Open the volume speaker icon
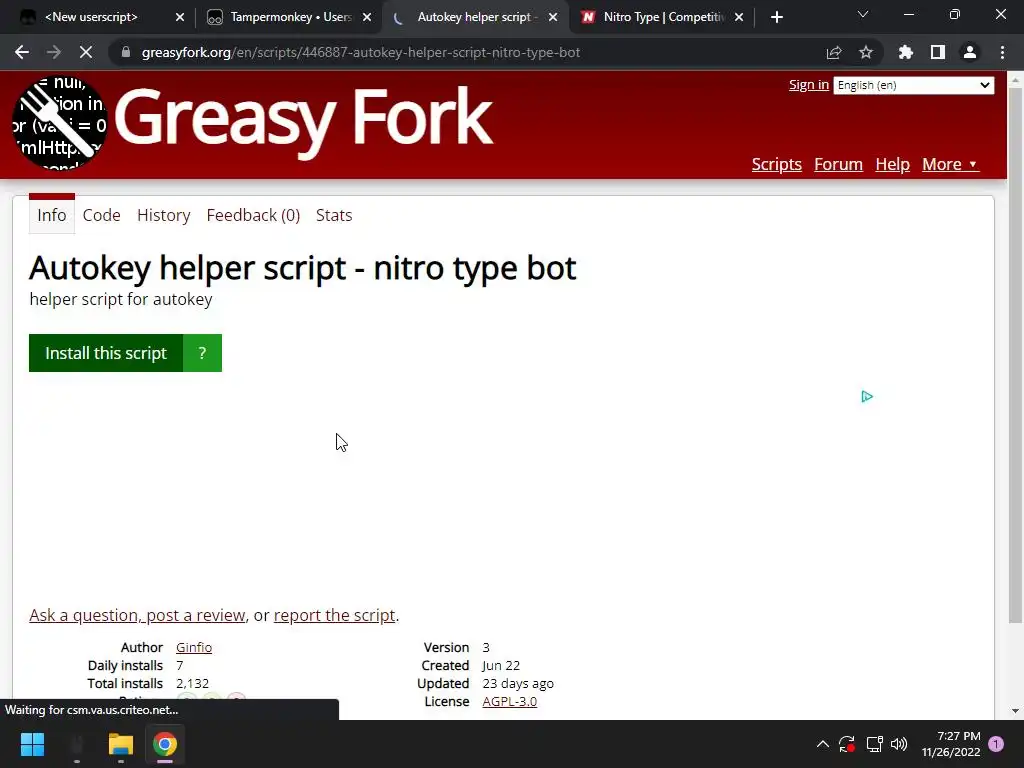Screen dimensions: 1024x768 [899, 744]
